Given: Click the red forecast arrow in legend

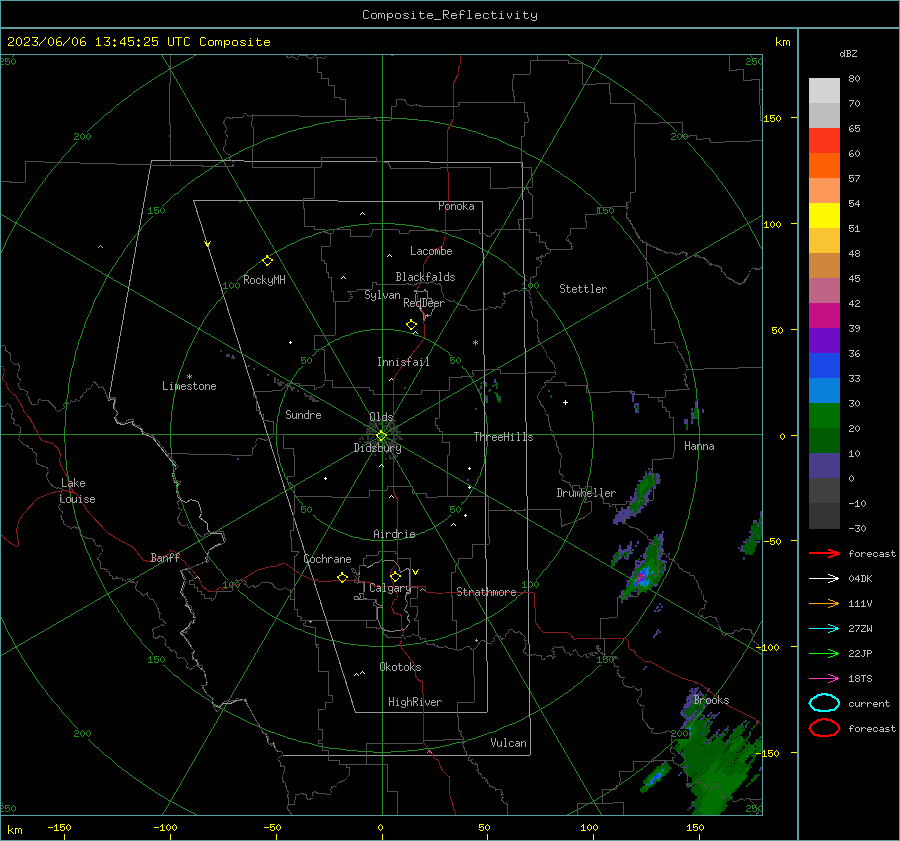Looking at the screenshot, I should pos(824,553).
